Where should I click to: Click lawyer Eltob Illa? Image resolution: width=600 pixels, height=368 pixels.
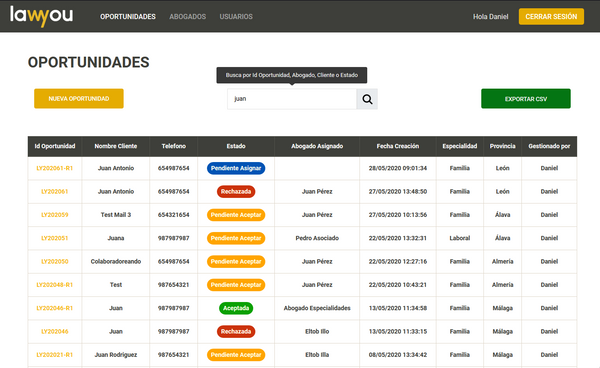click(317, 355)
